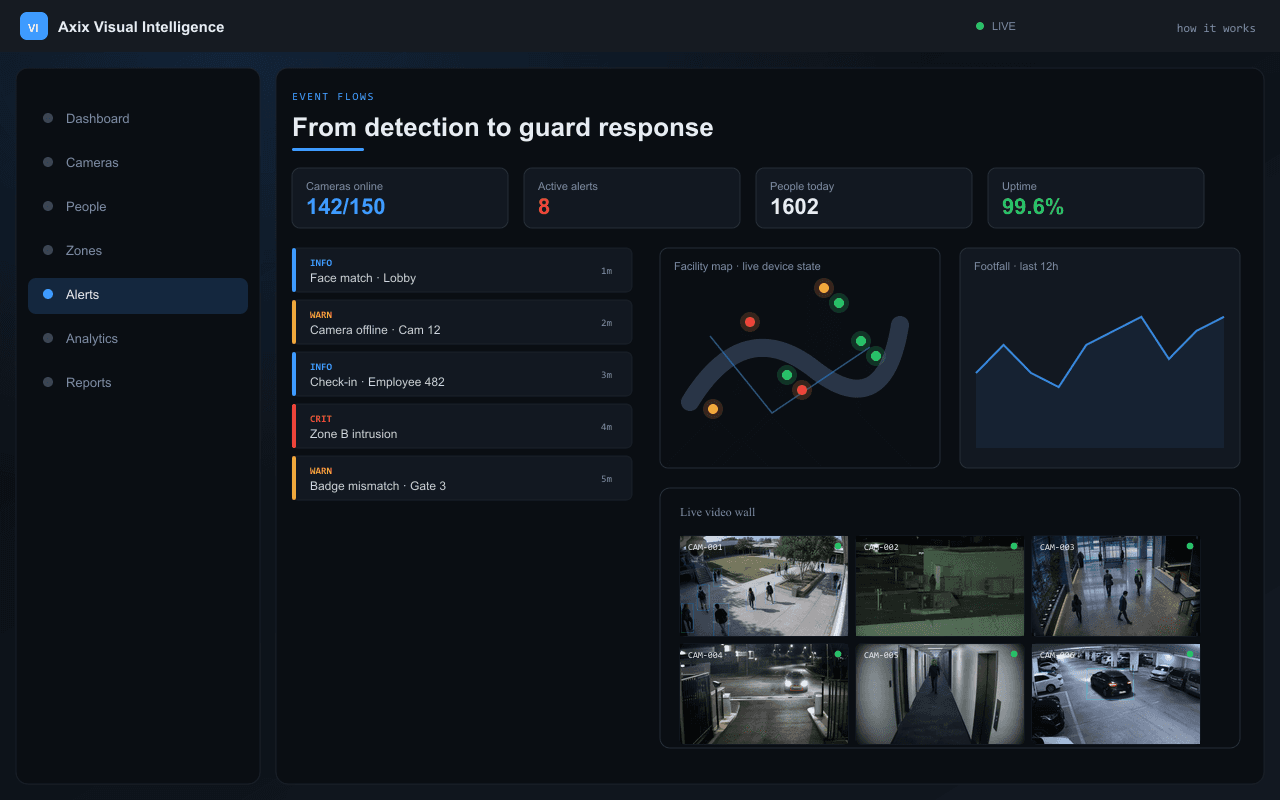This screenshot has width=1280, height=800.
Task: Click the "Axix Visual Intelligence" title text
Action: 141,27
